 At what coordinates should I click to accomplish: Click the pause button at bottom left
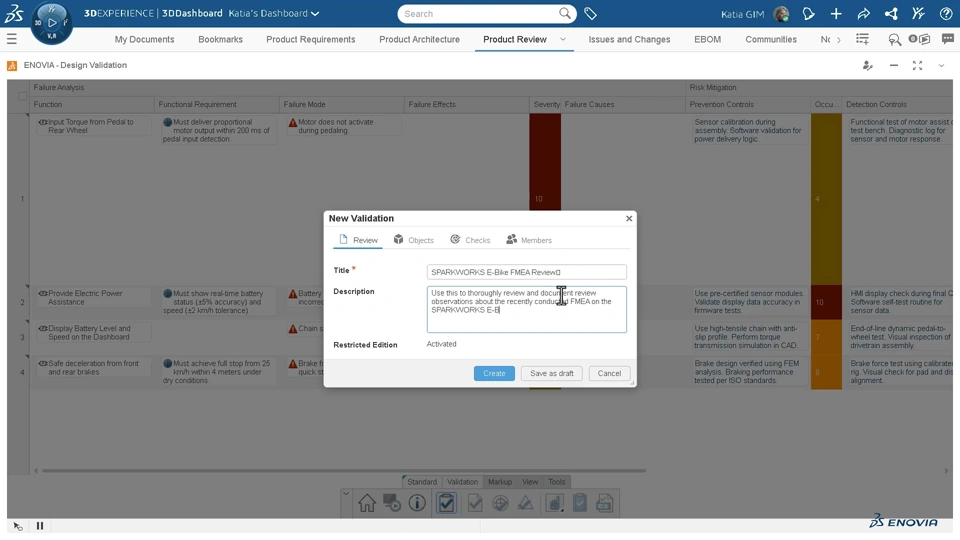point(40,525)
